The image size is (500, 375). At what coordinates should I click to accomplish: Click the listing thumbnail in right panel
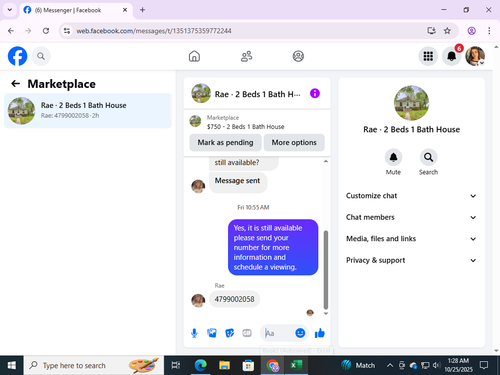point(411,103)
